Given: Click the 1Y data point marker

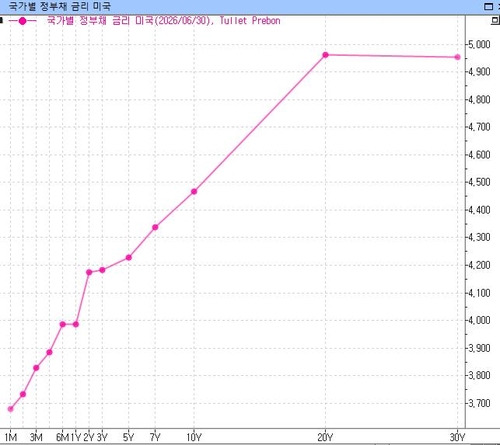Looking at the screenshot, I should pyautogui.click(x=76, y=324).
